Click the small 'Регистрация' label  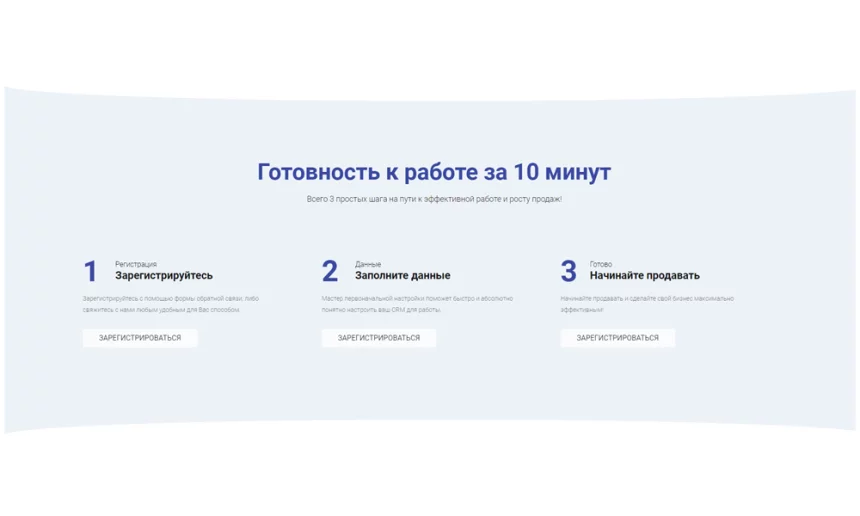[x=136, y=264]
